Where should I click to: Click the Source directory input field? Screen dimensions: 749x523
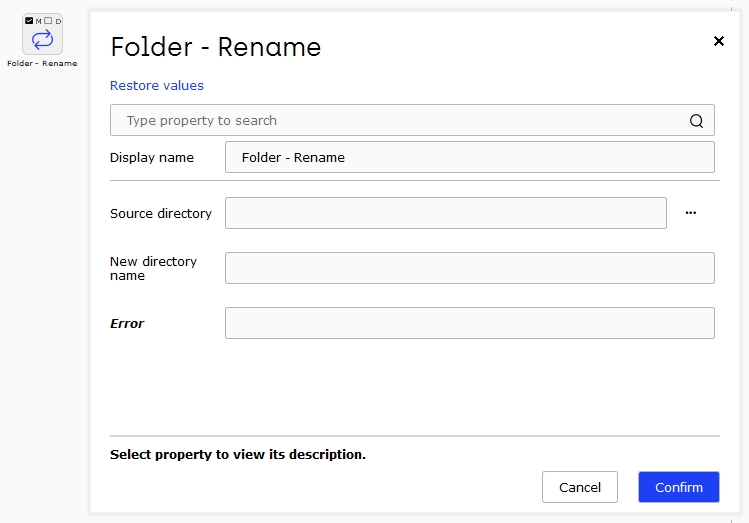446,213
